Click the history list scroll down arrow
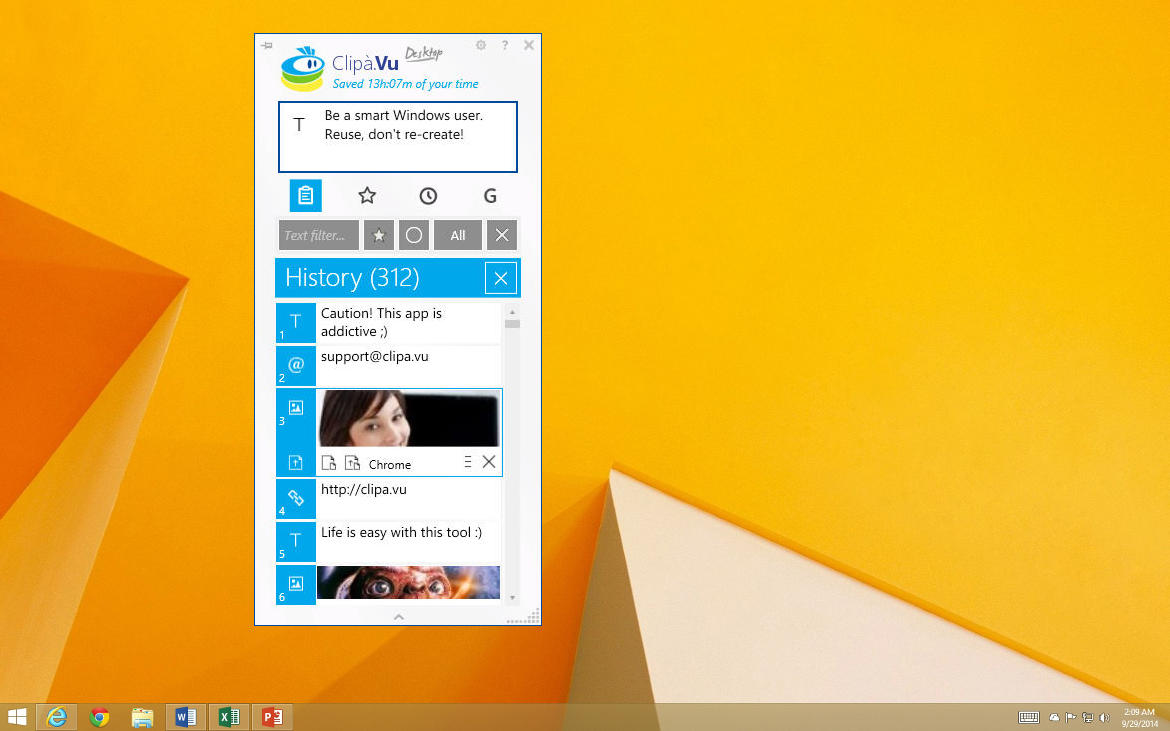The height and width of the screenshot is (731, 1170). (x=512, y=597)
